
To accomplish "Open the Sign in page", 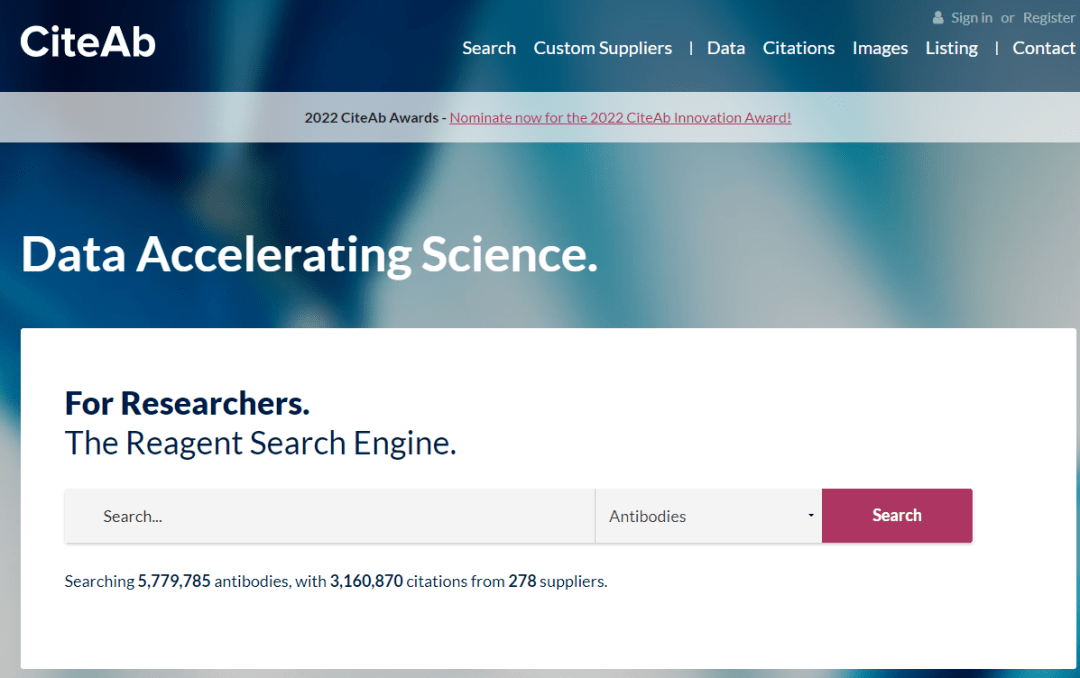I will [971, 18].
